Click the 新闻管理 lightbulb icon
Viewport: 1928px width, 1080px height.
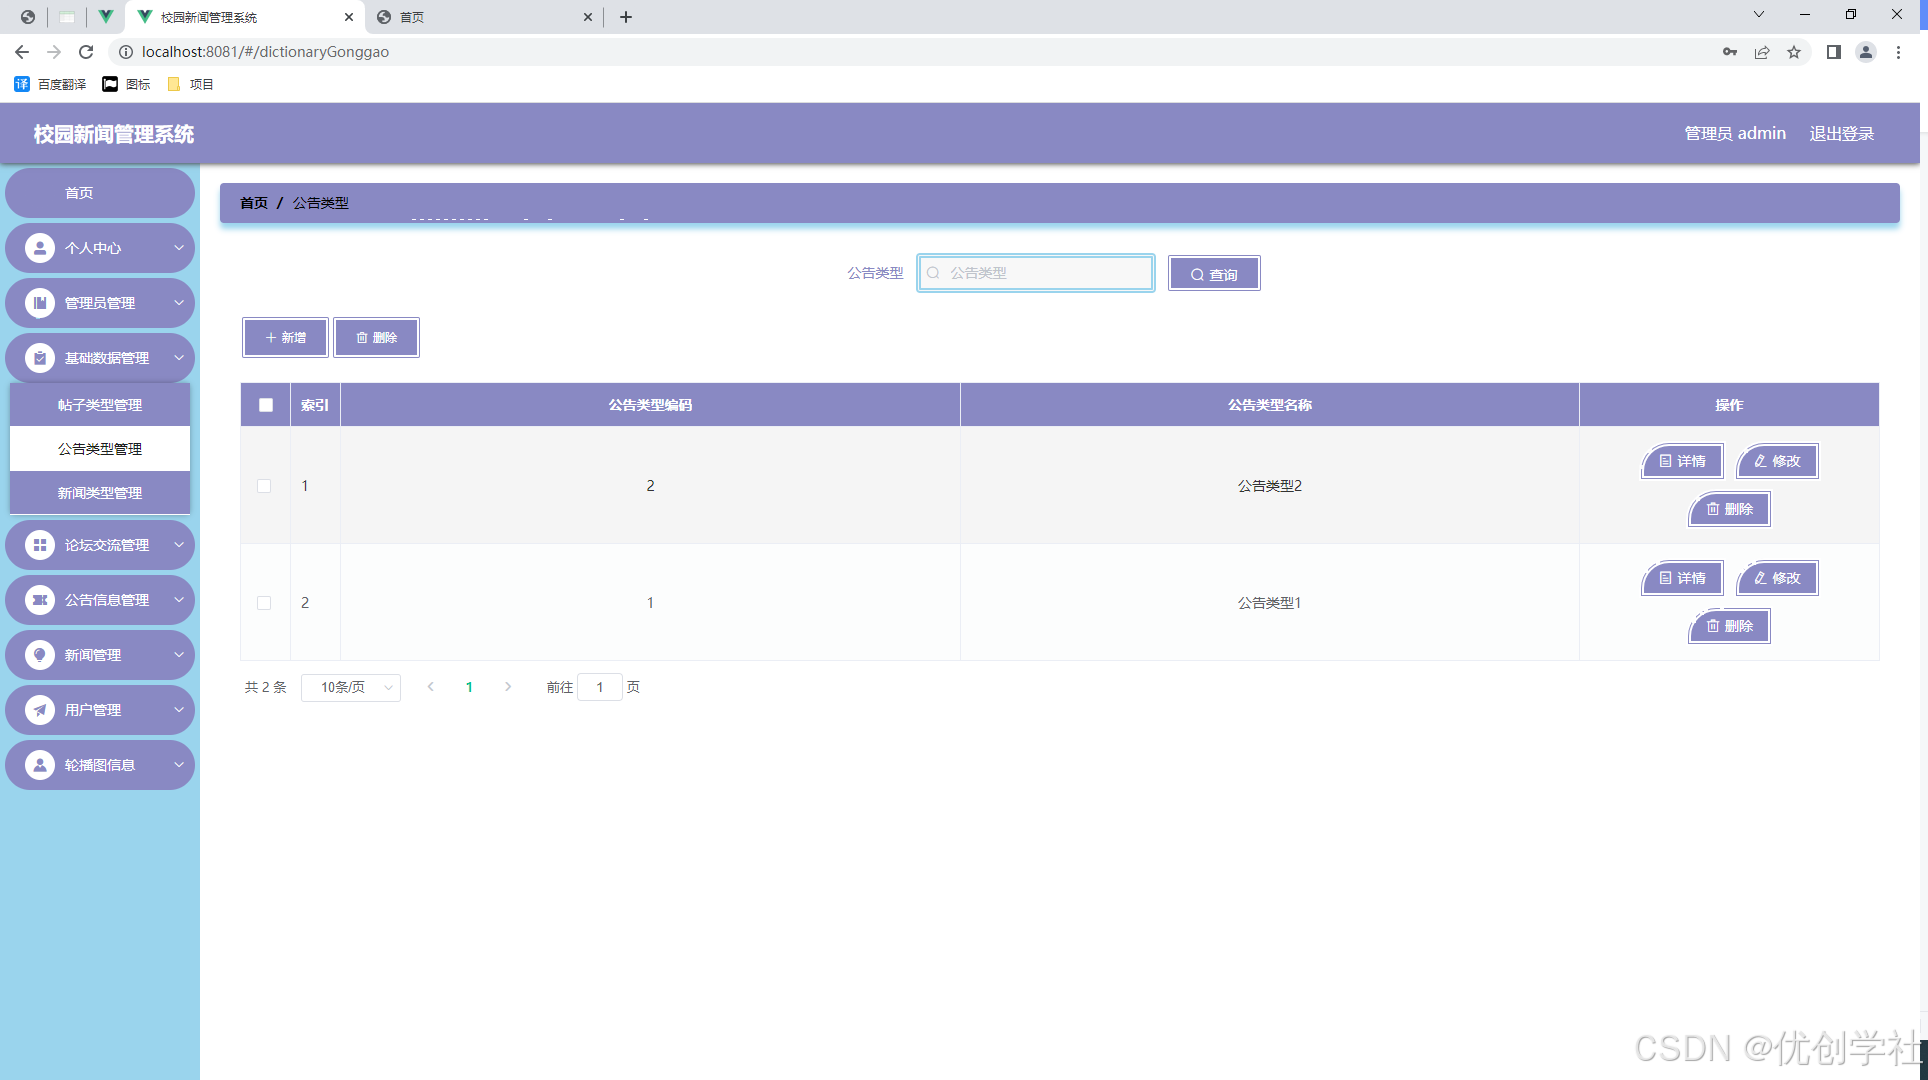coord(40,655)
